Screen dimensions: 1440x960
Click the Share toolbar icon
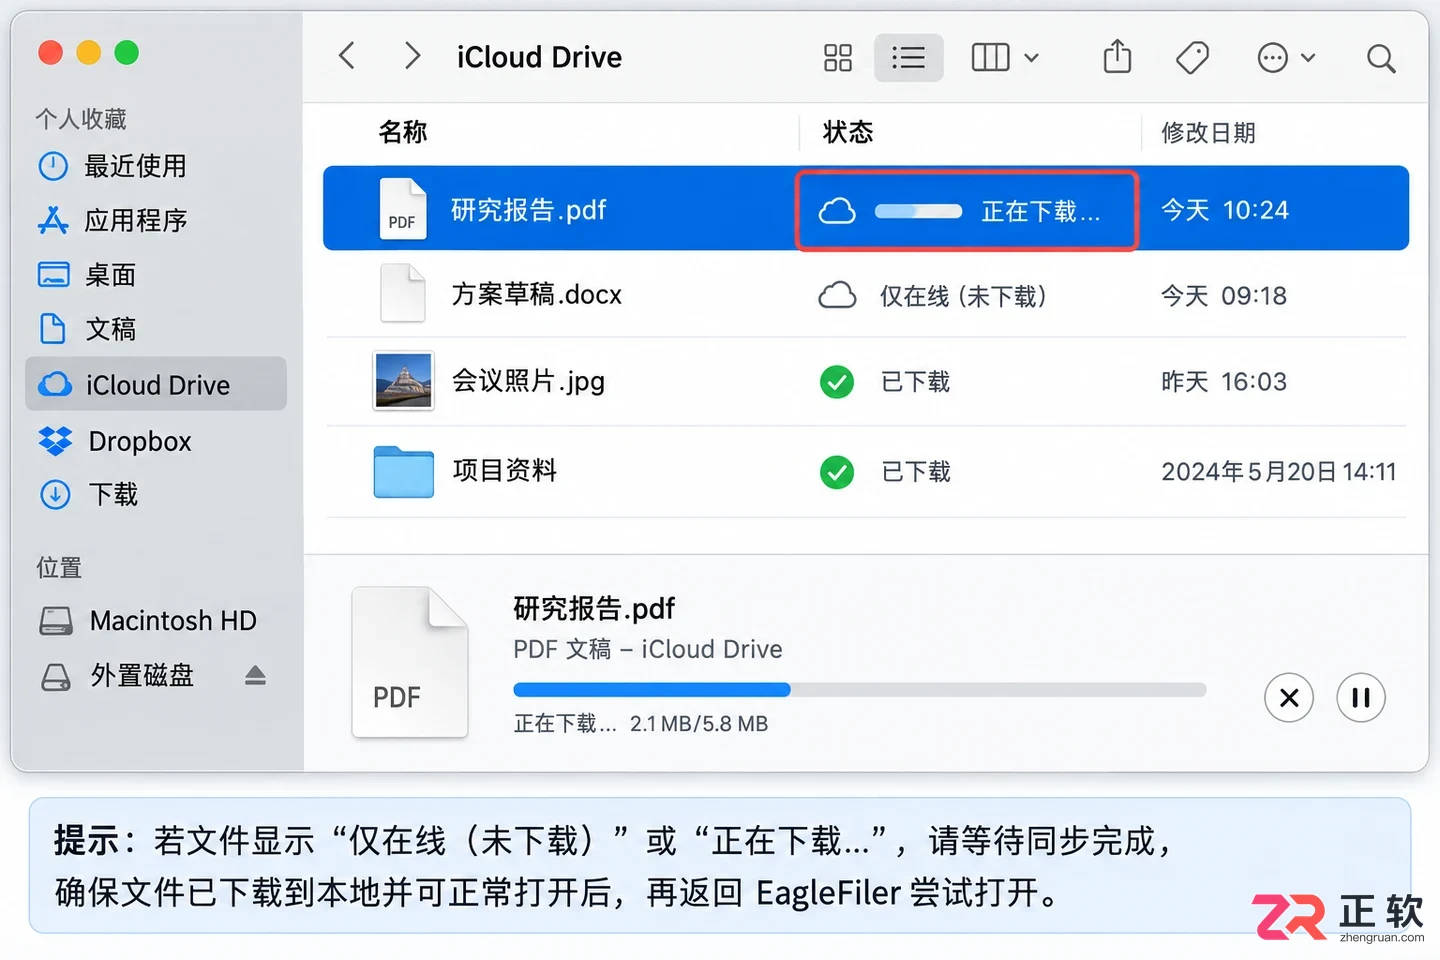(1117, 57)
